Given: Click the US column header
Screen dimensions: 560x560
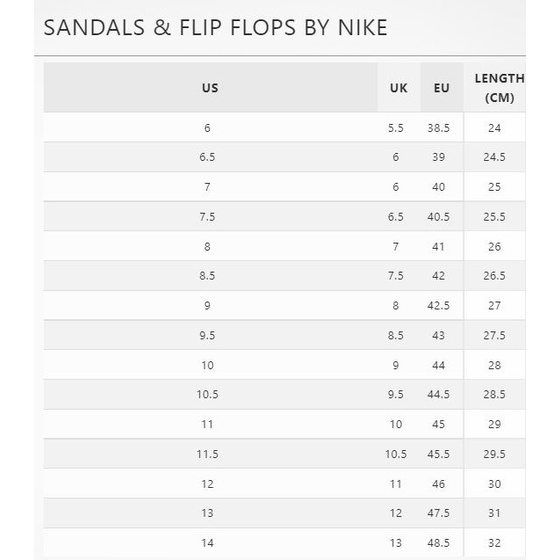Looking at the screenshot, I should click(210, 88).
